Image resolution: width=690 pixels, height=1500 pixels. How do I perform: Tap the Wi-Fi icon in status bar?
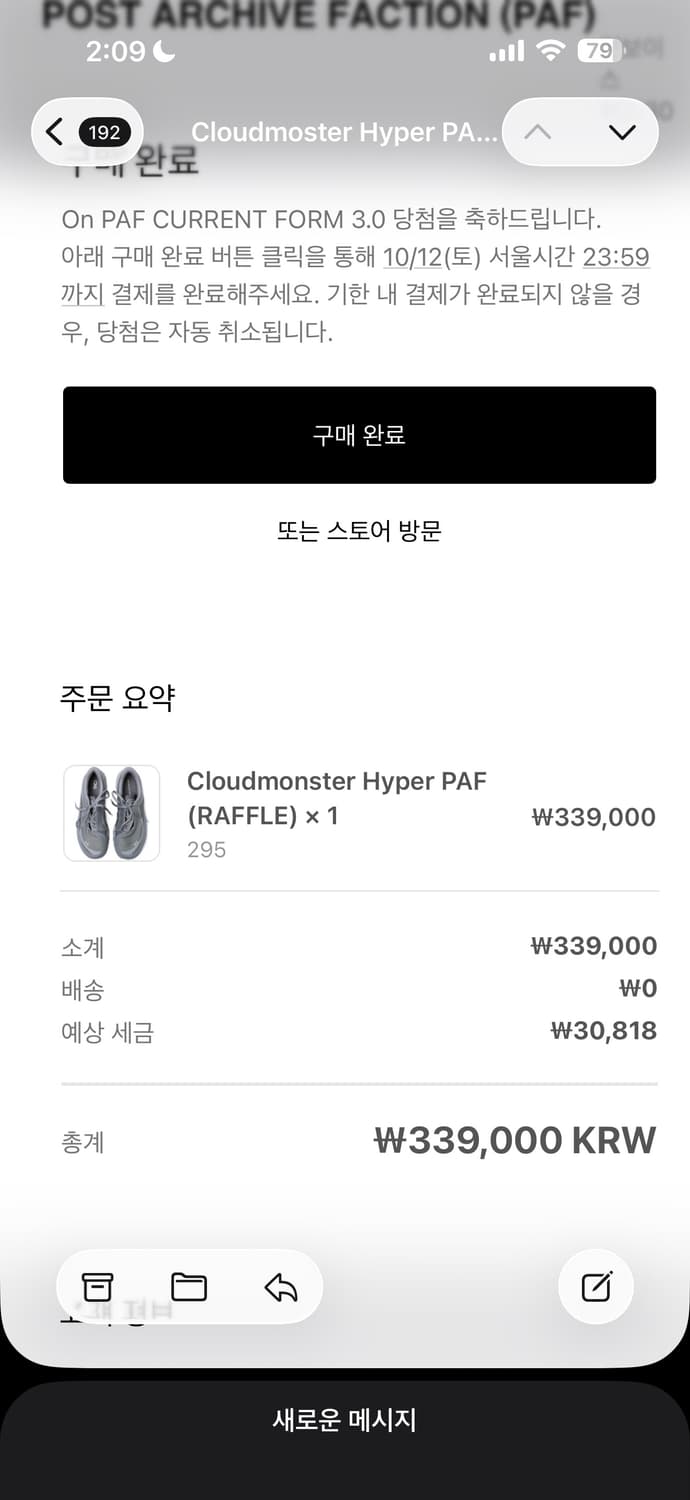[x=550, y=51]
